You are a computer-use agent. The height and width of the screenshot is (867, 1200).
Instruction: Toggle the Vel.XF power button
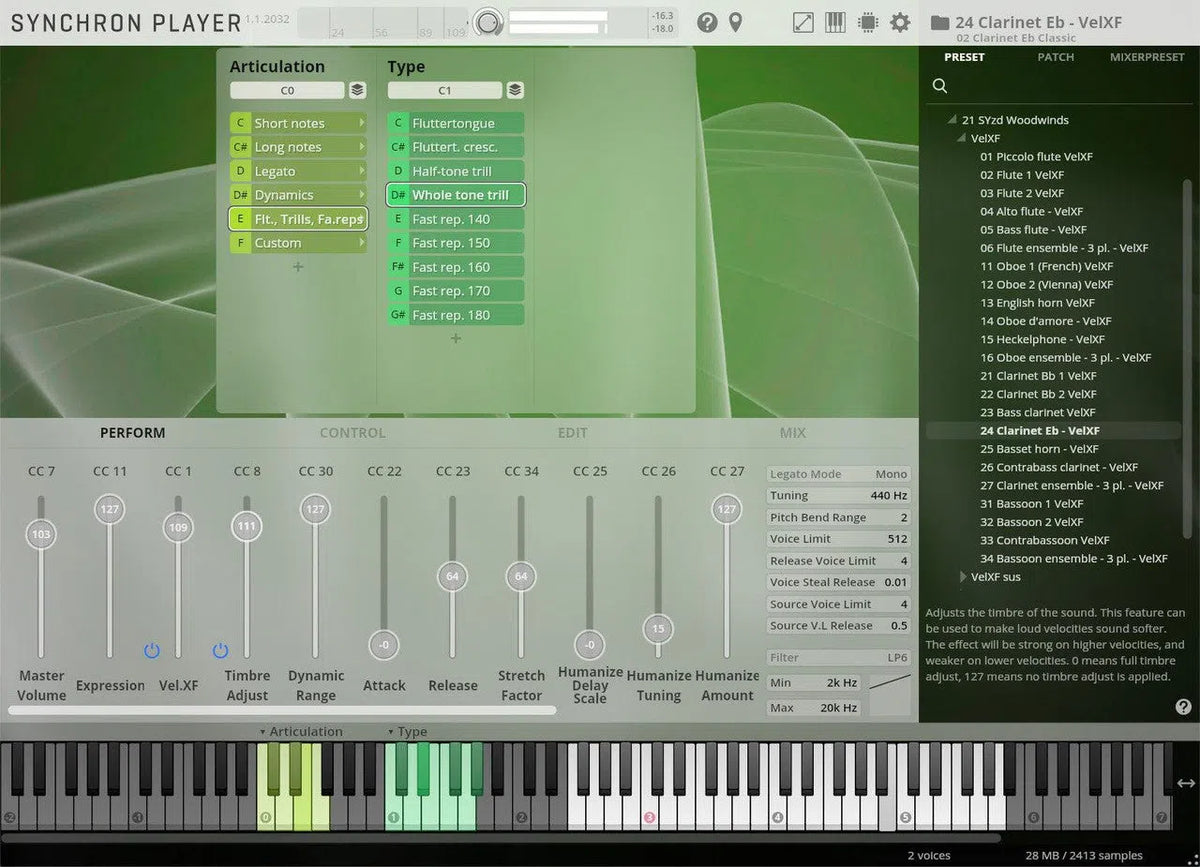tap(152, 651)
